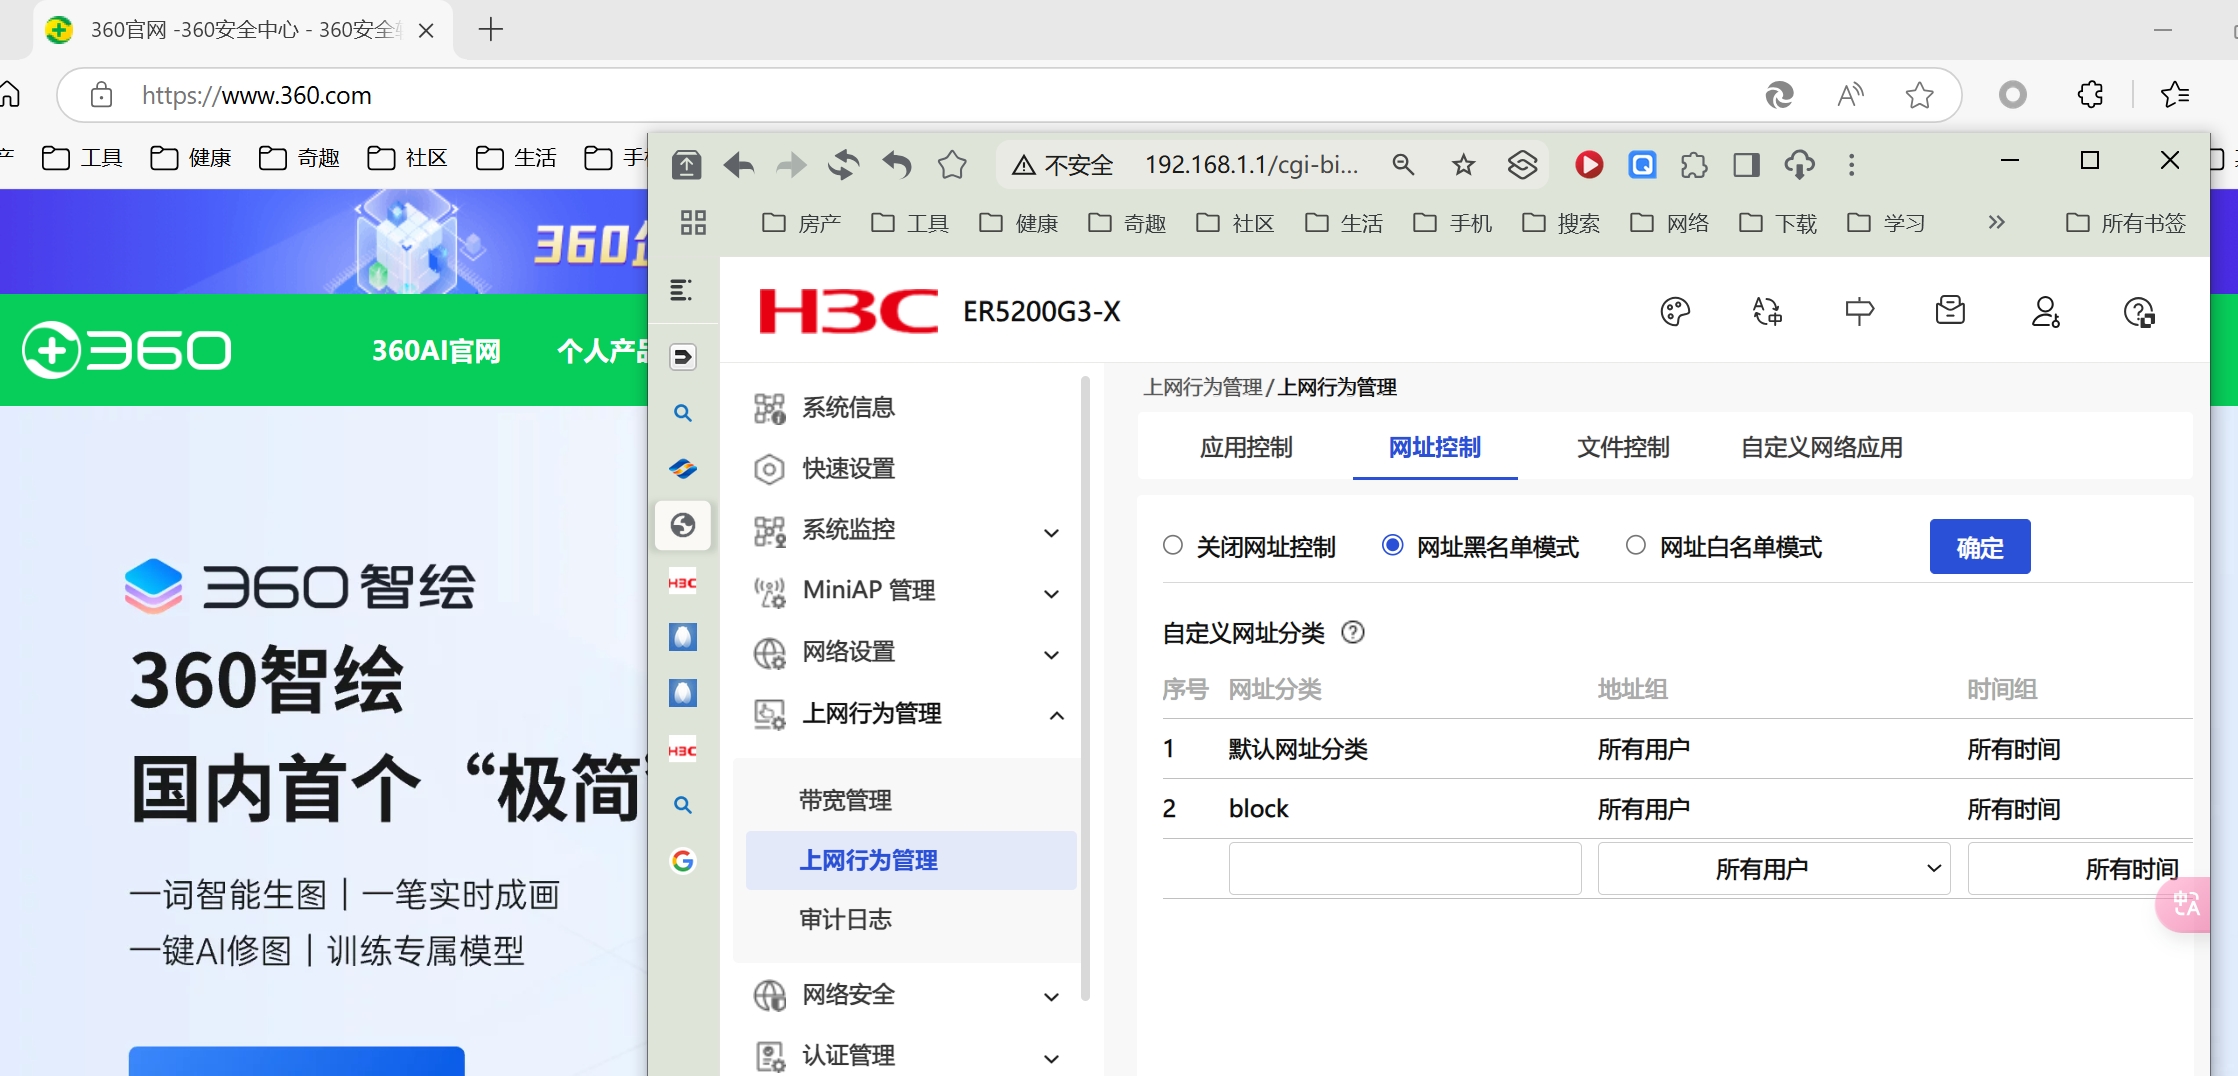Click the empty 网址分类 name input field

coord(1404,869)
